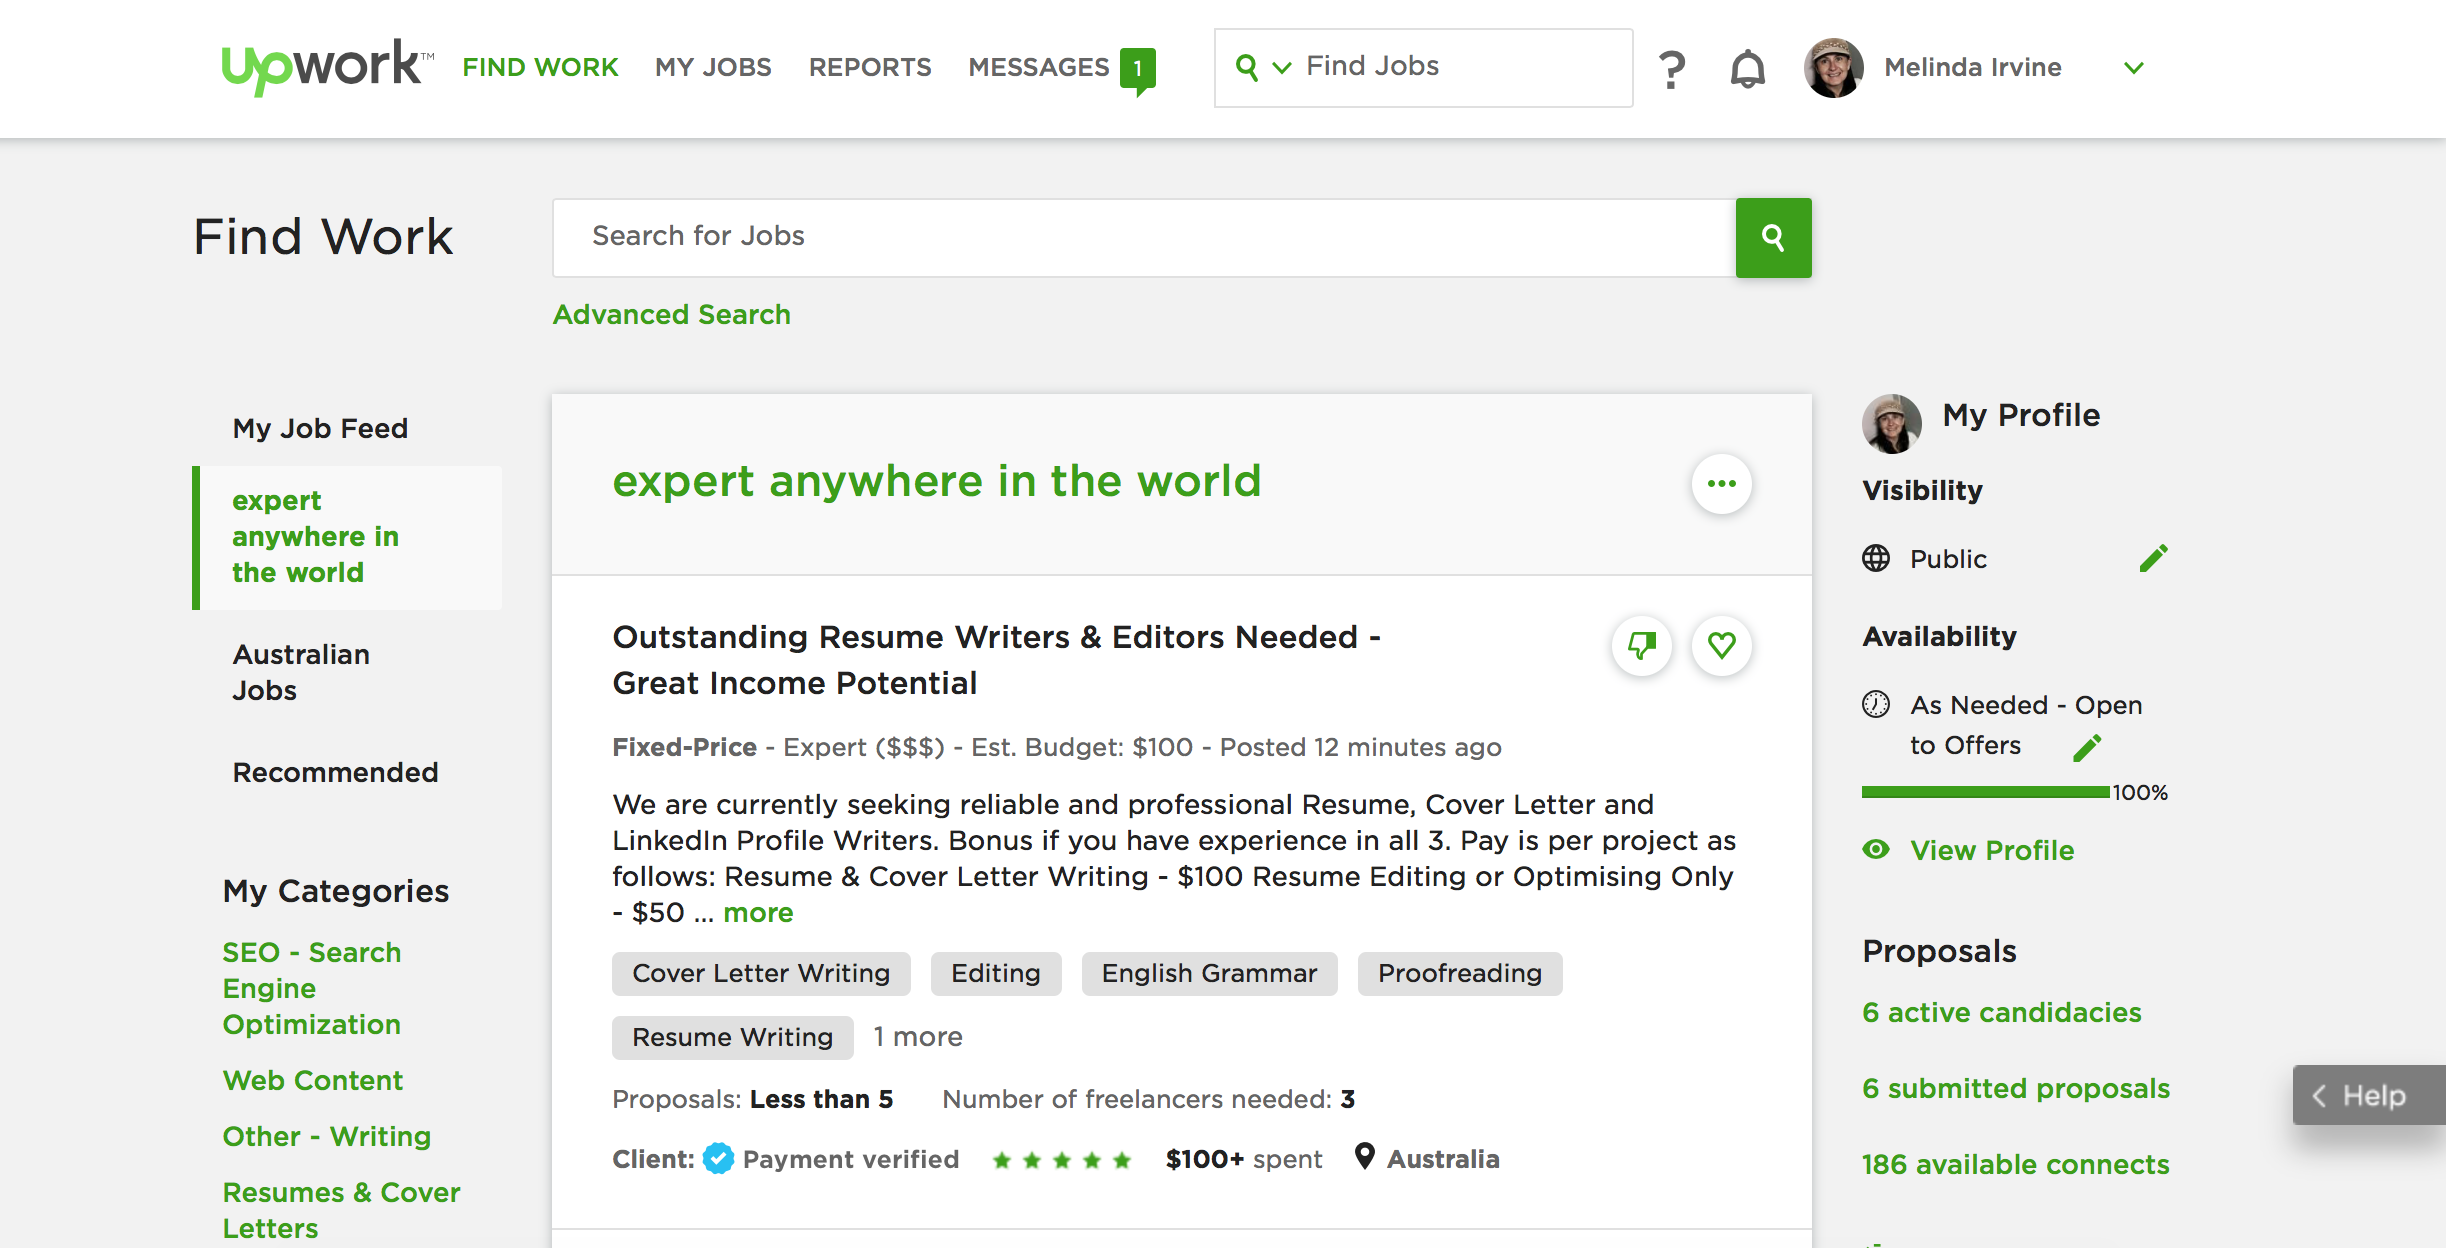Open Messages menu

click(x=1039, y=67)
